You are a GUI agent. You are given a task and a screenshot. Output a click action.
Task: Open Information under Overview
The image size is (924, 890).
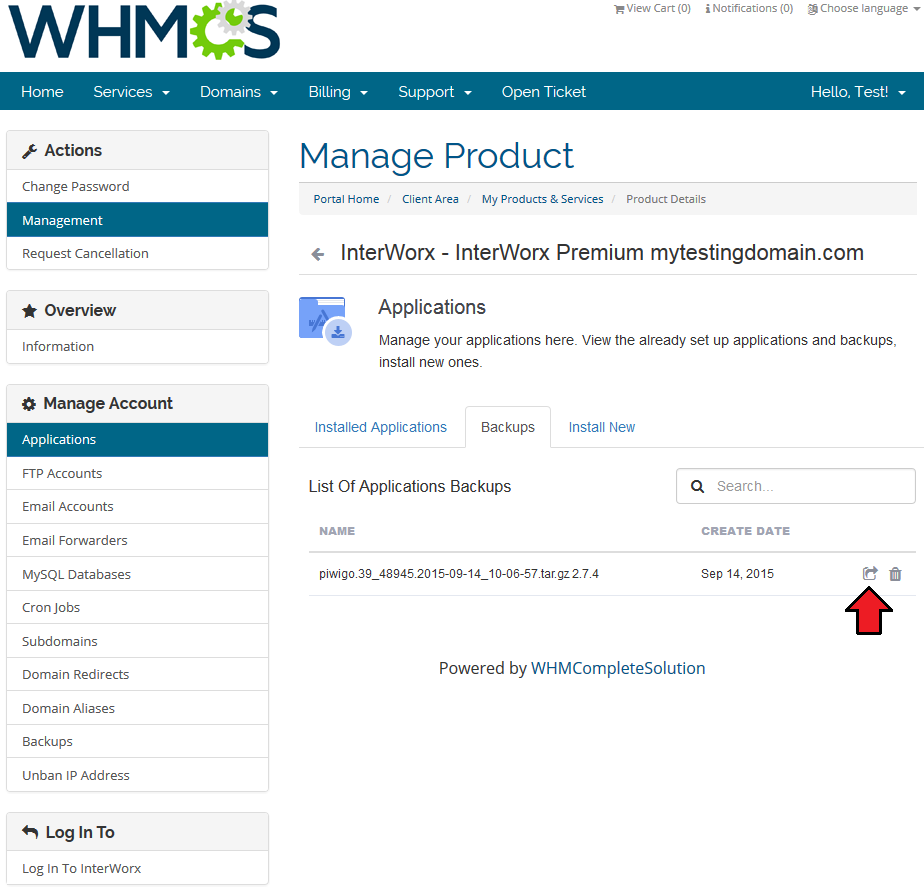point(137,347)
